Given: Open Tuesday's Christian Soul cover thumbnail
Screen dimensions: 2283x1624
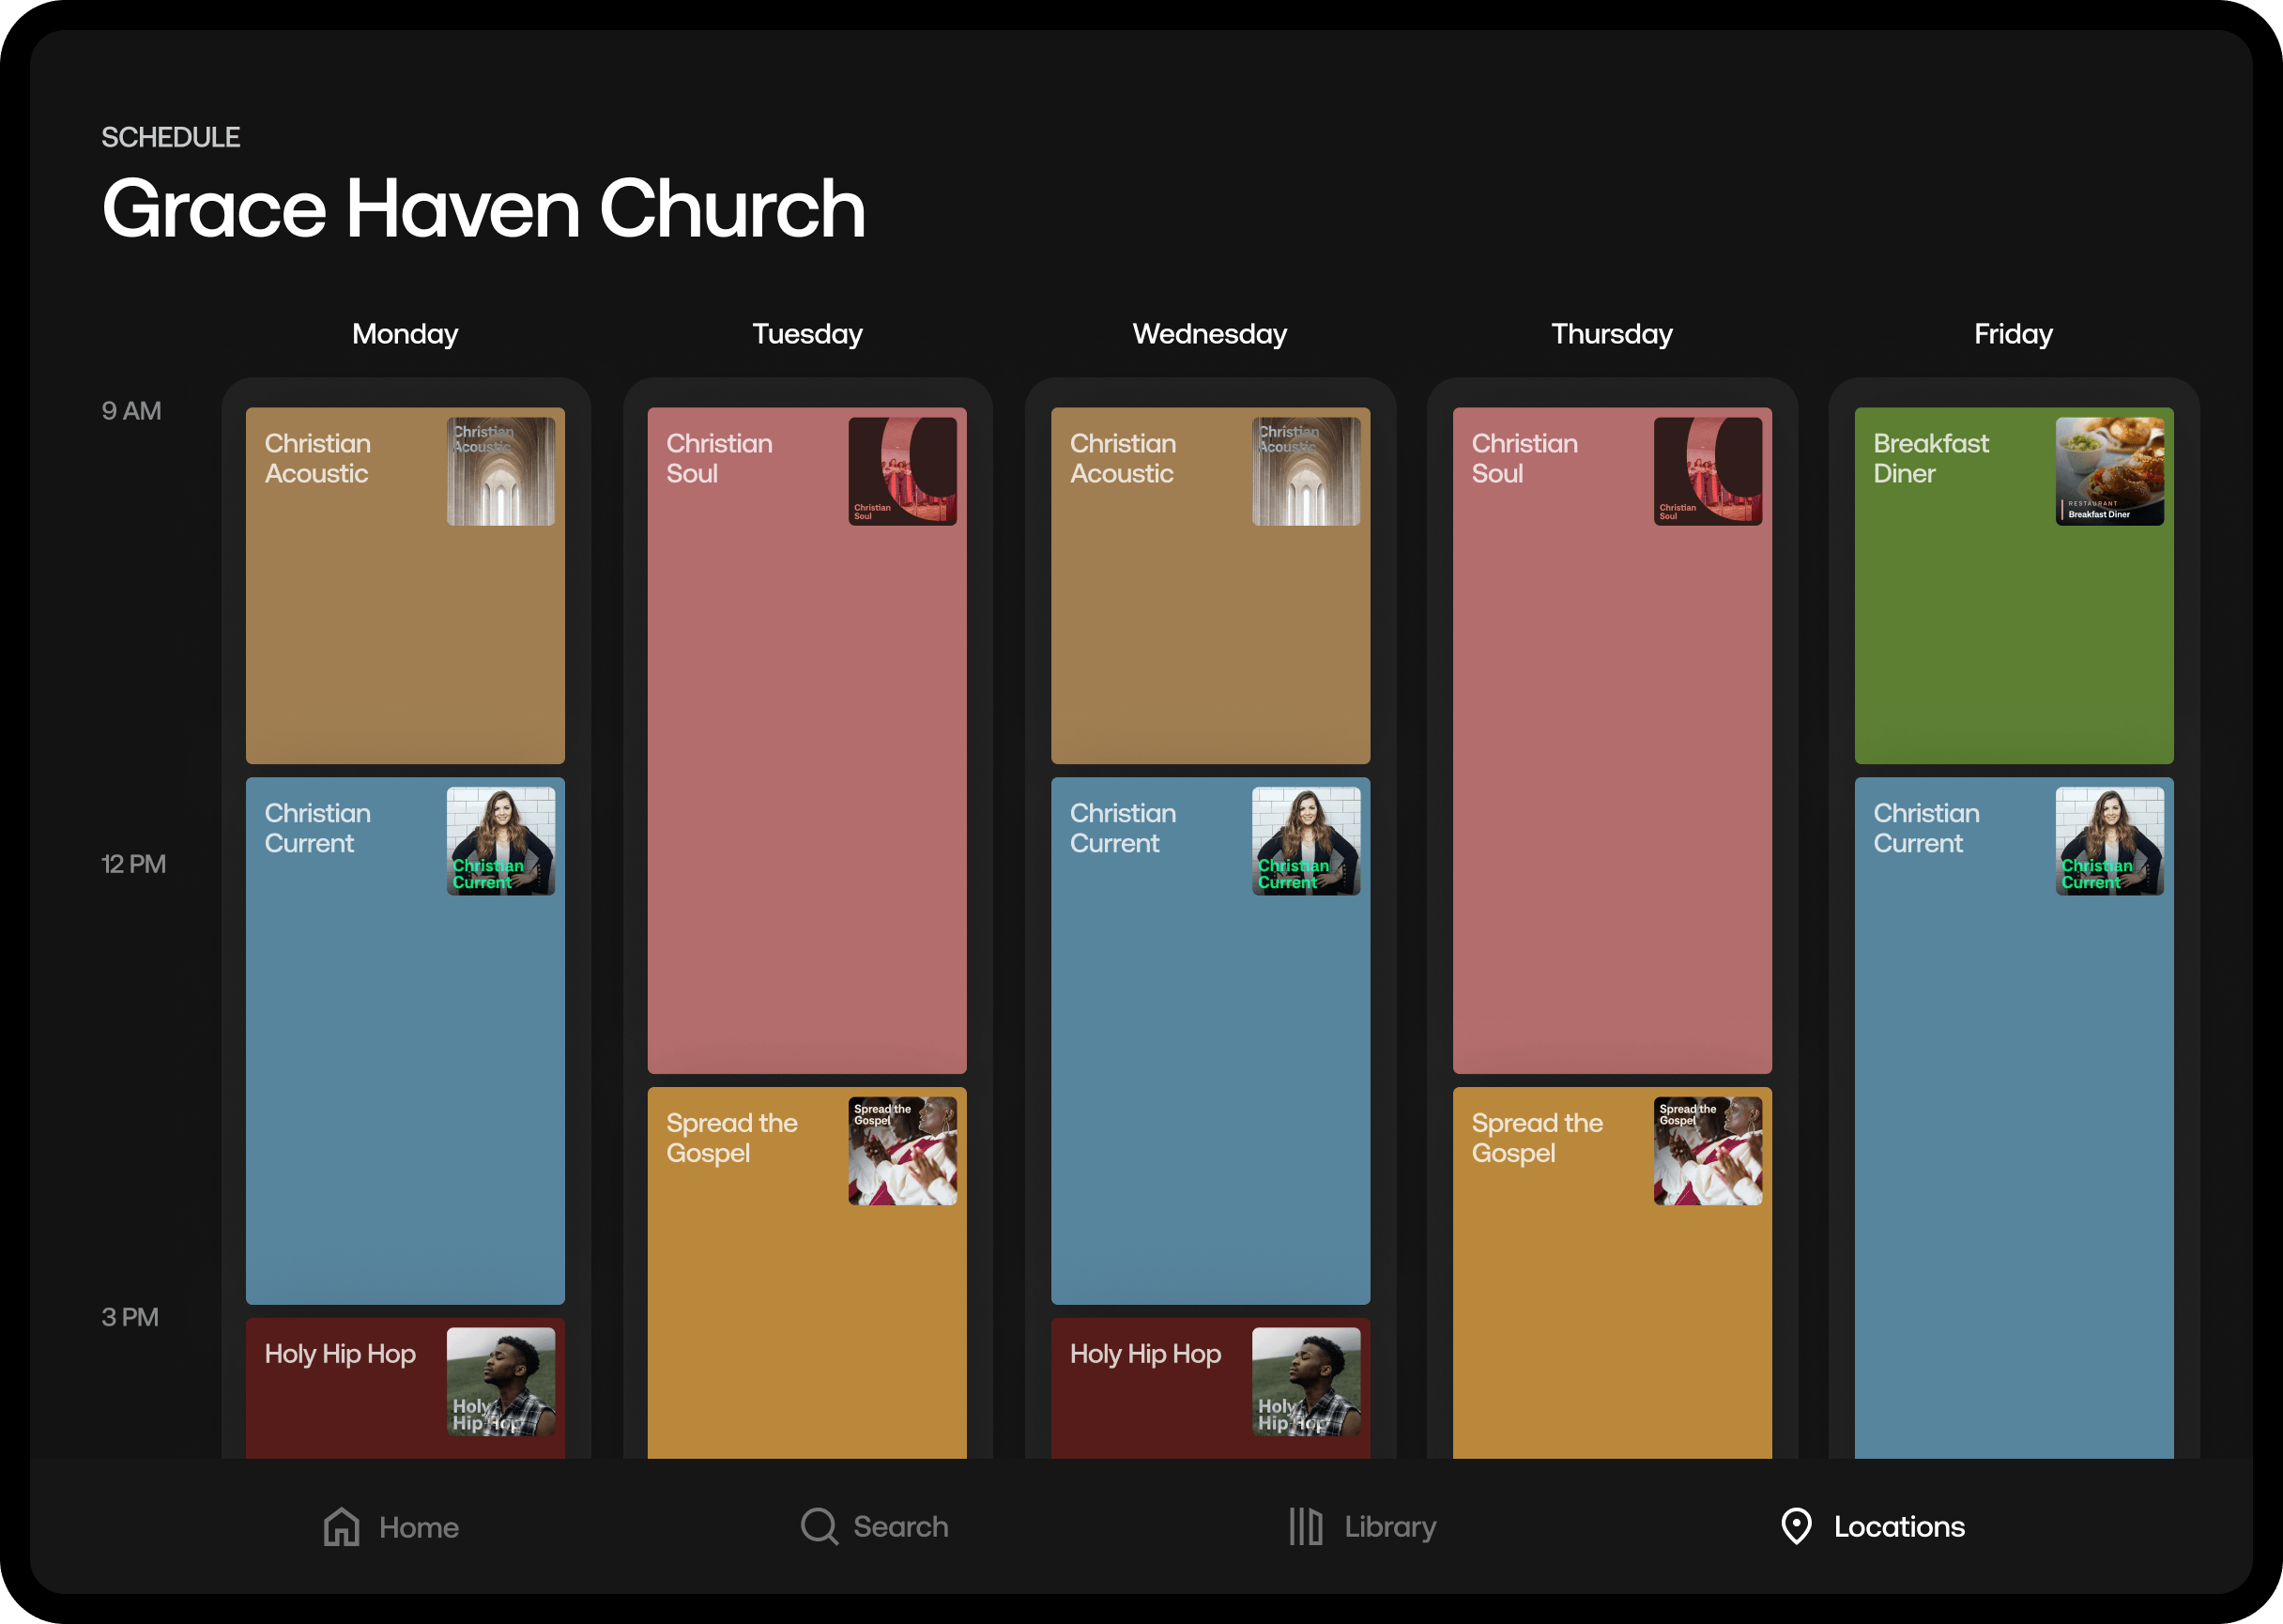Looking at the screenshot, I should pos(902,471).
